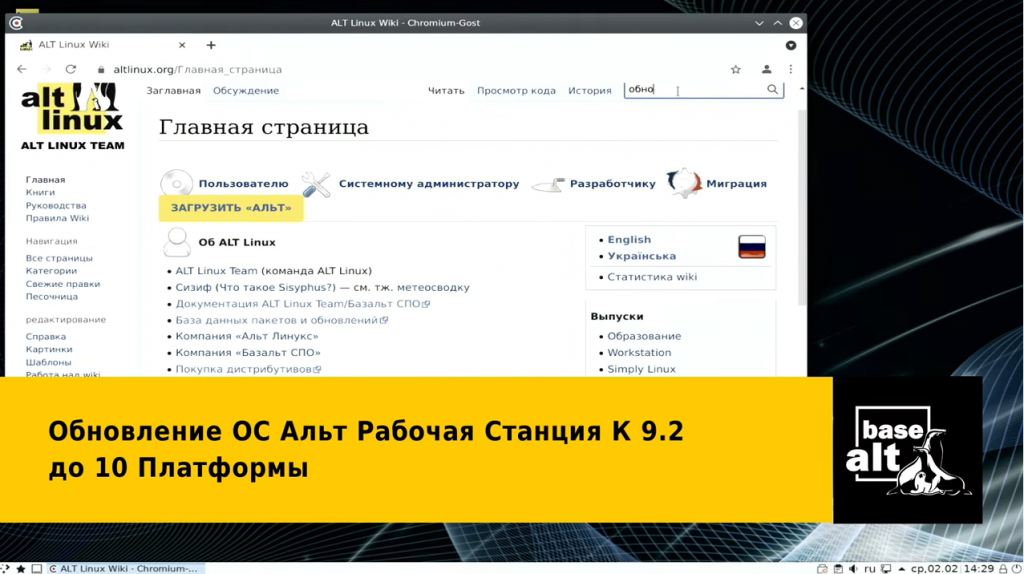The width and height of the screenshot is (1024, 574).
Task: Click the person icon beside Об ALT Linux
Action: [177, 242]
